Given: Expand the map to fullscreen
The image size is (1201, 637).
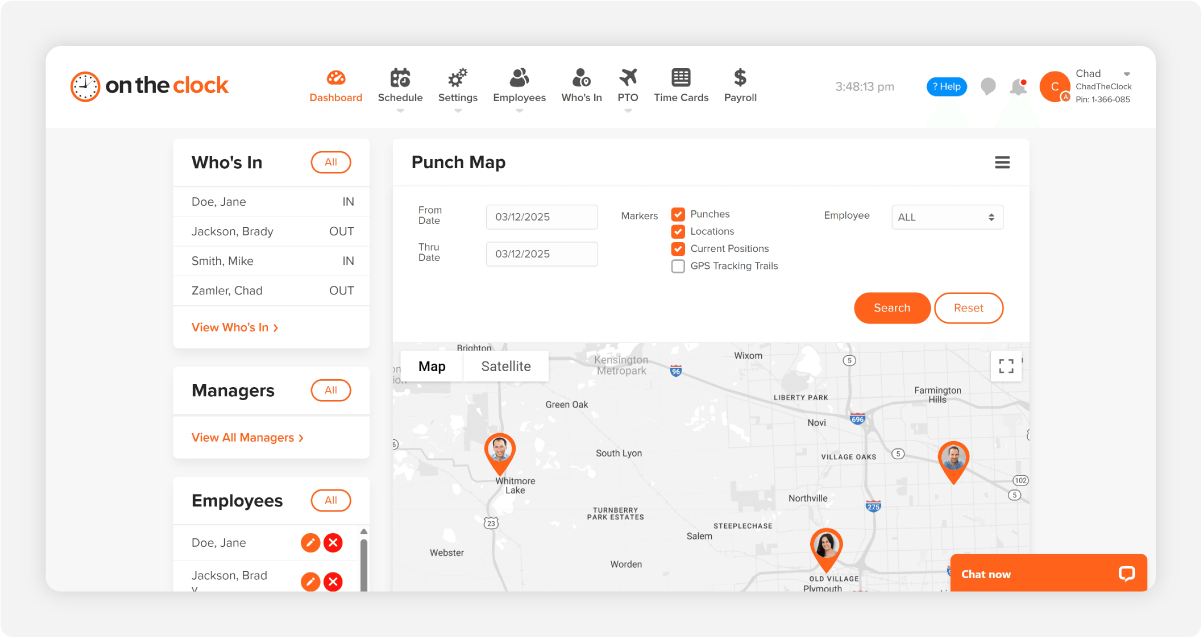Looking at the screenshot, I should (1006, 366).
